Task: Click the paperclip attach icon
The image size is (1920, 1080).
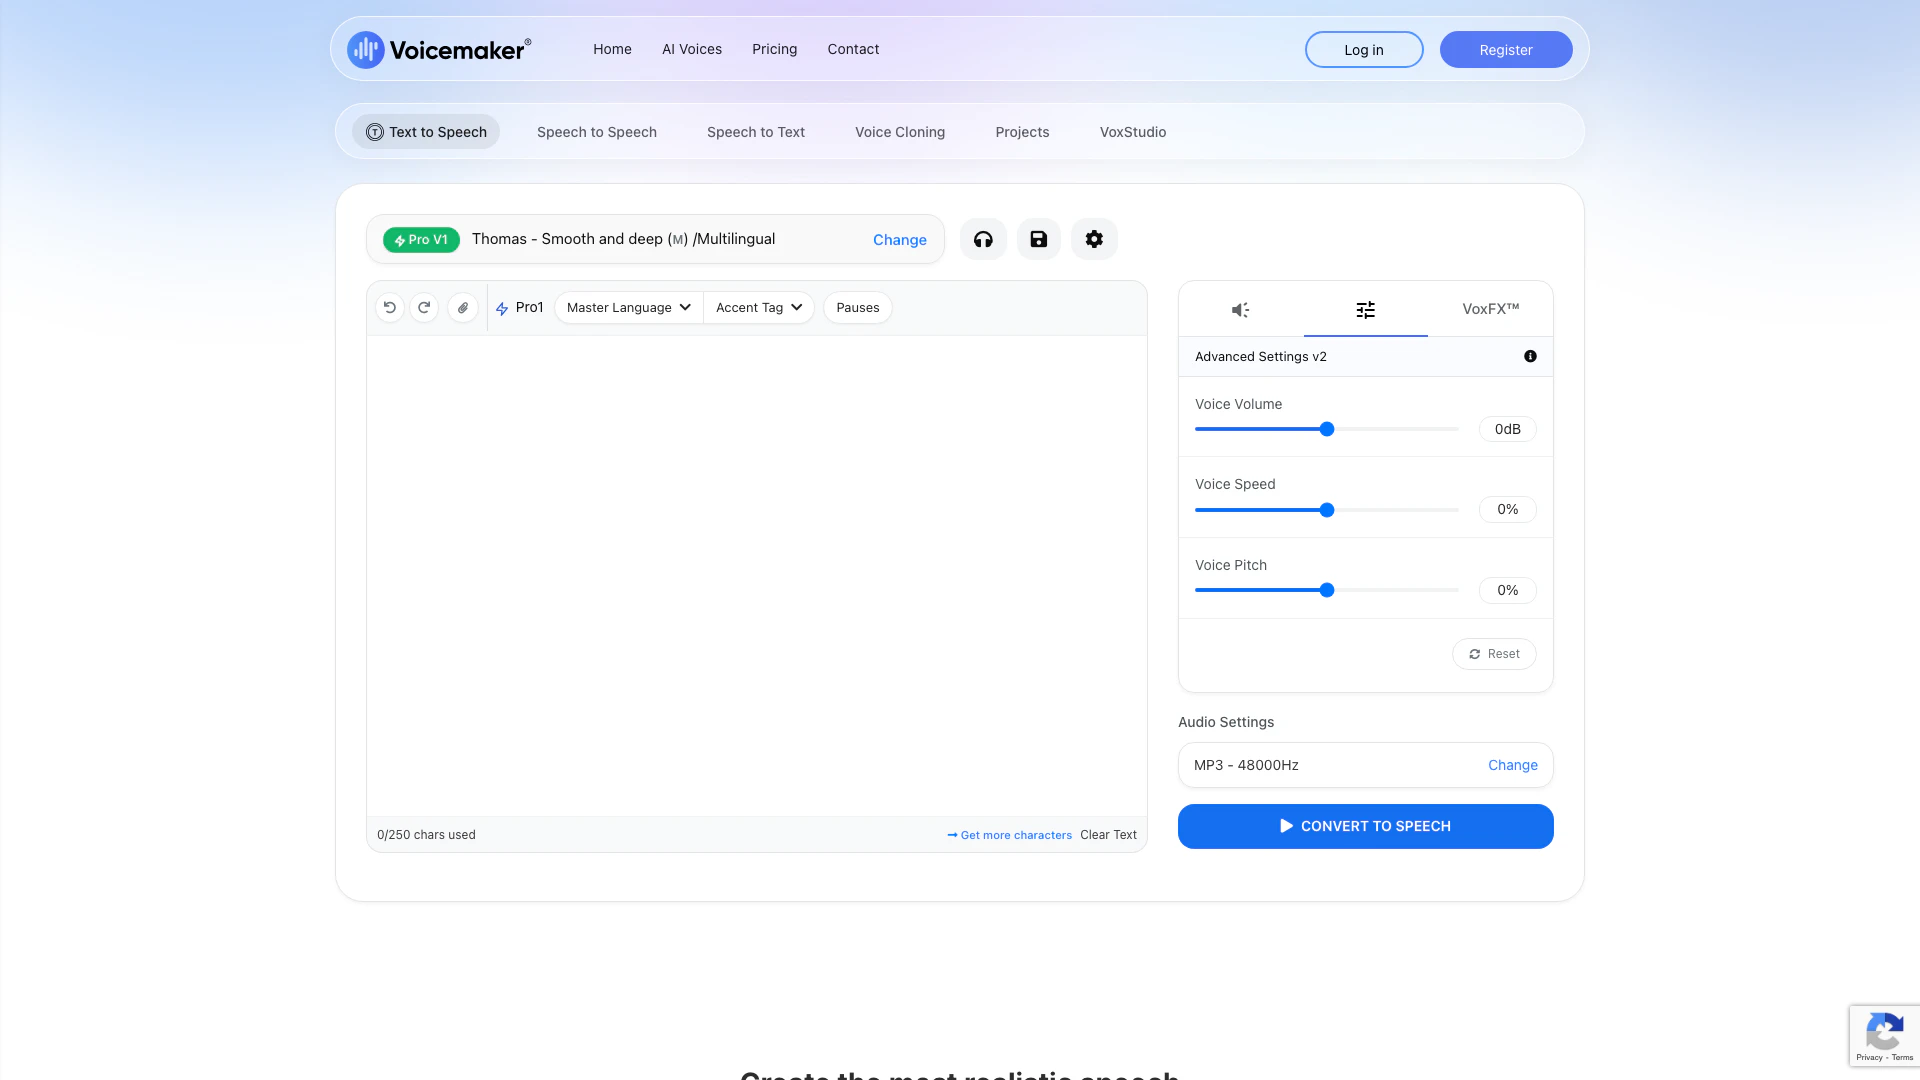Action: click(x=463, y=308)
